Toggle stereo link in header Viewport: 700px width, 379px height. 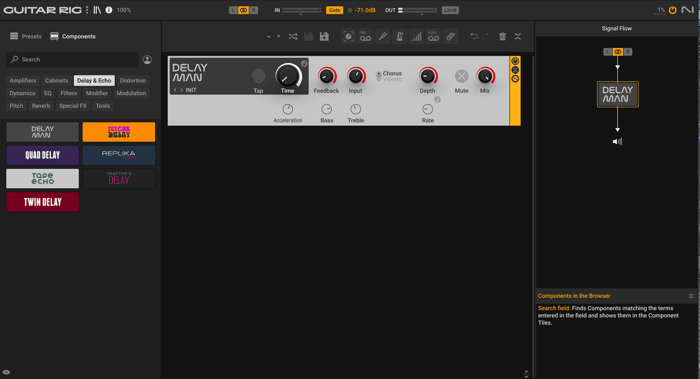(243, 10)
